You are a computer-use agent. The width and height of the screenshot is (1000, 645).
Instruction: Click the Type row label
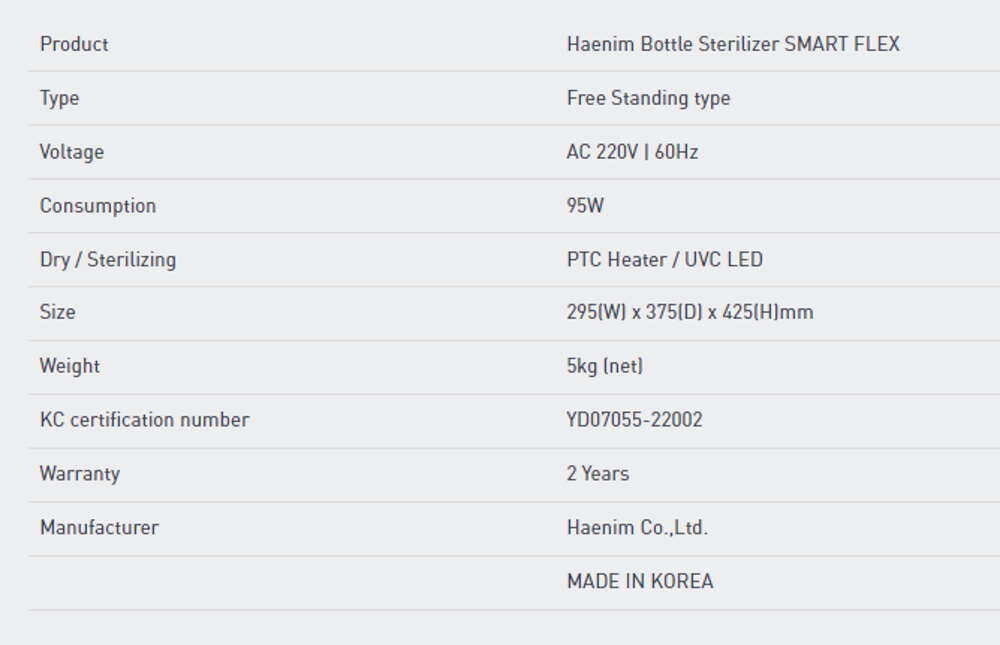tap(59, 98)
